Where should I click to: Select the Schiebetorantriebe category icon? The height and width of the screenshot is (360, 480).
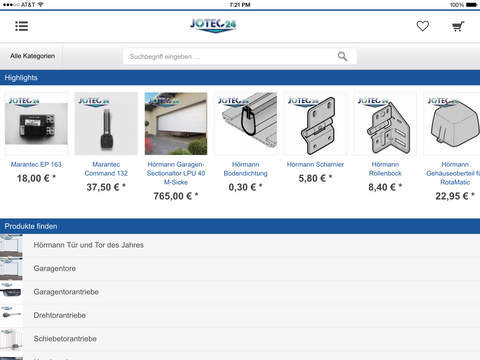[11, 339]
